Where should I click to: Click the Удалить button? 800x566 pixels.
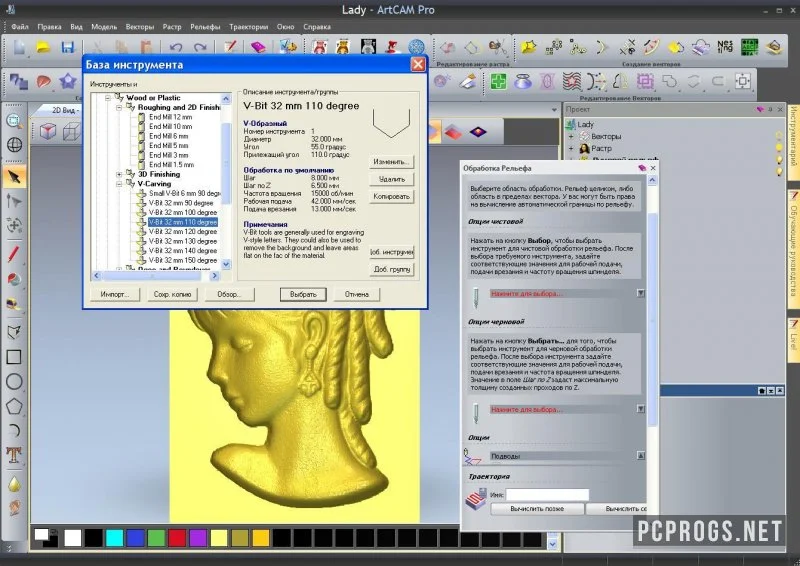[391, 179]
